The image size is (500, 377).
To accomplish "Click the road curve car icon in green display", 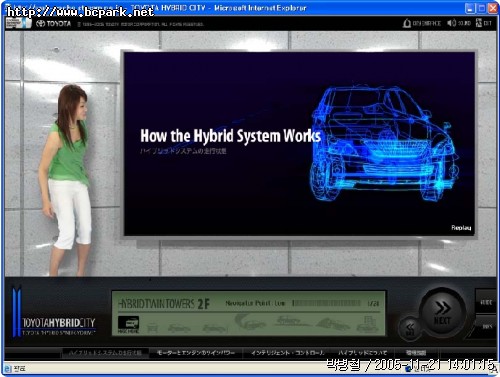I will (250, 322).
